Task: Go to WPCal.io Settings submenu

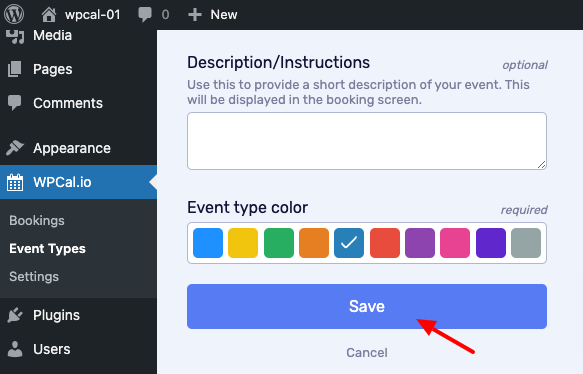Action: coord(34,277)
